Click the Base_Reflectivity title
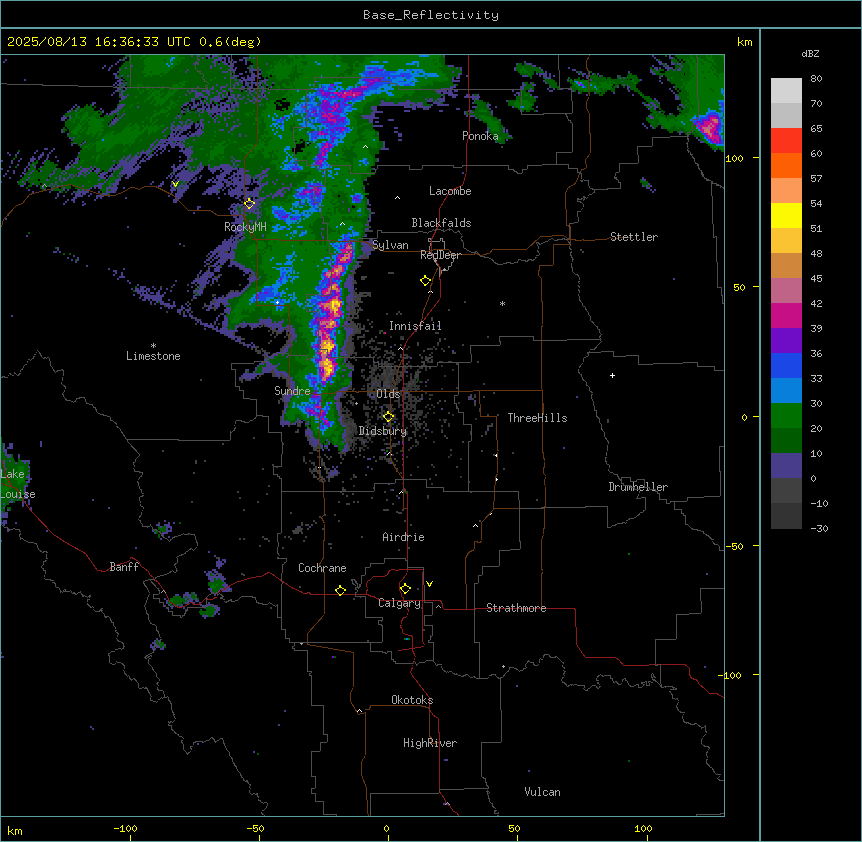862x842 pixels. [431, 15]
